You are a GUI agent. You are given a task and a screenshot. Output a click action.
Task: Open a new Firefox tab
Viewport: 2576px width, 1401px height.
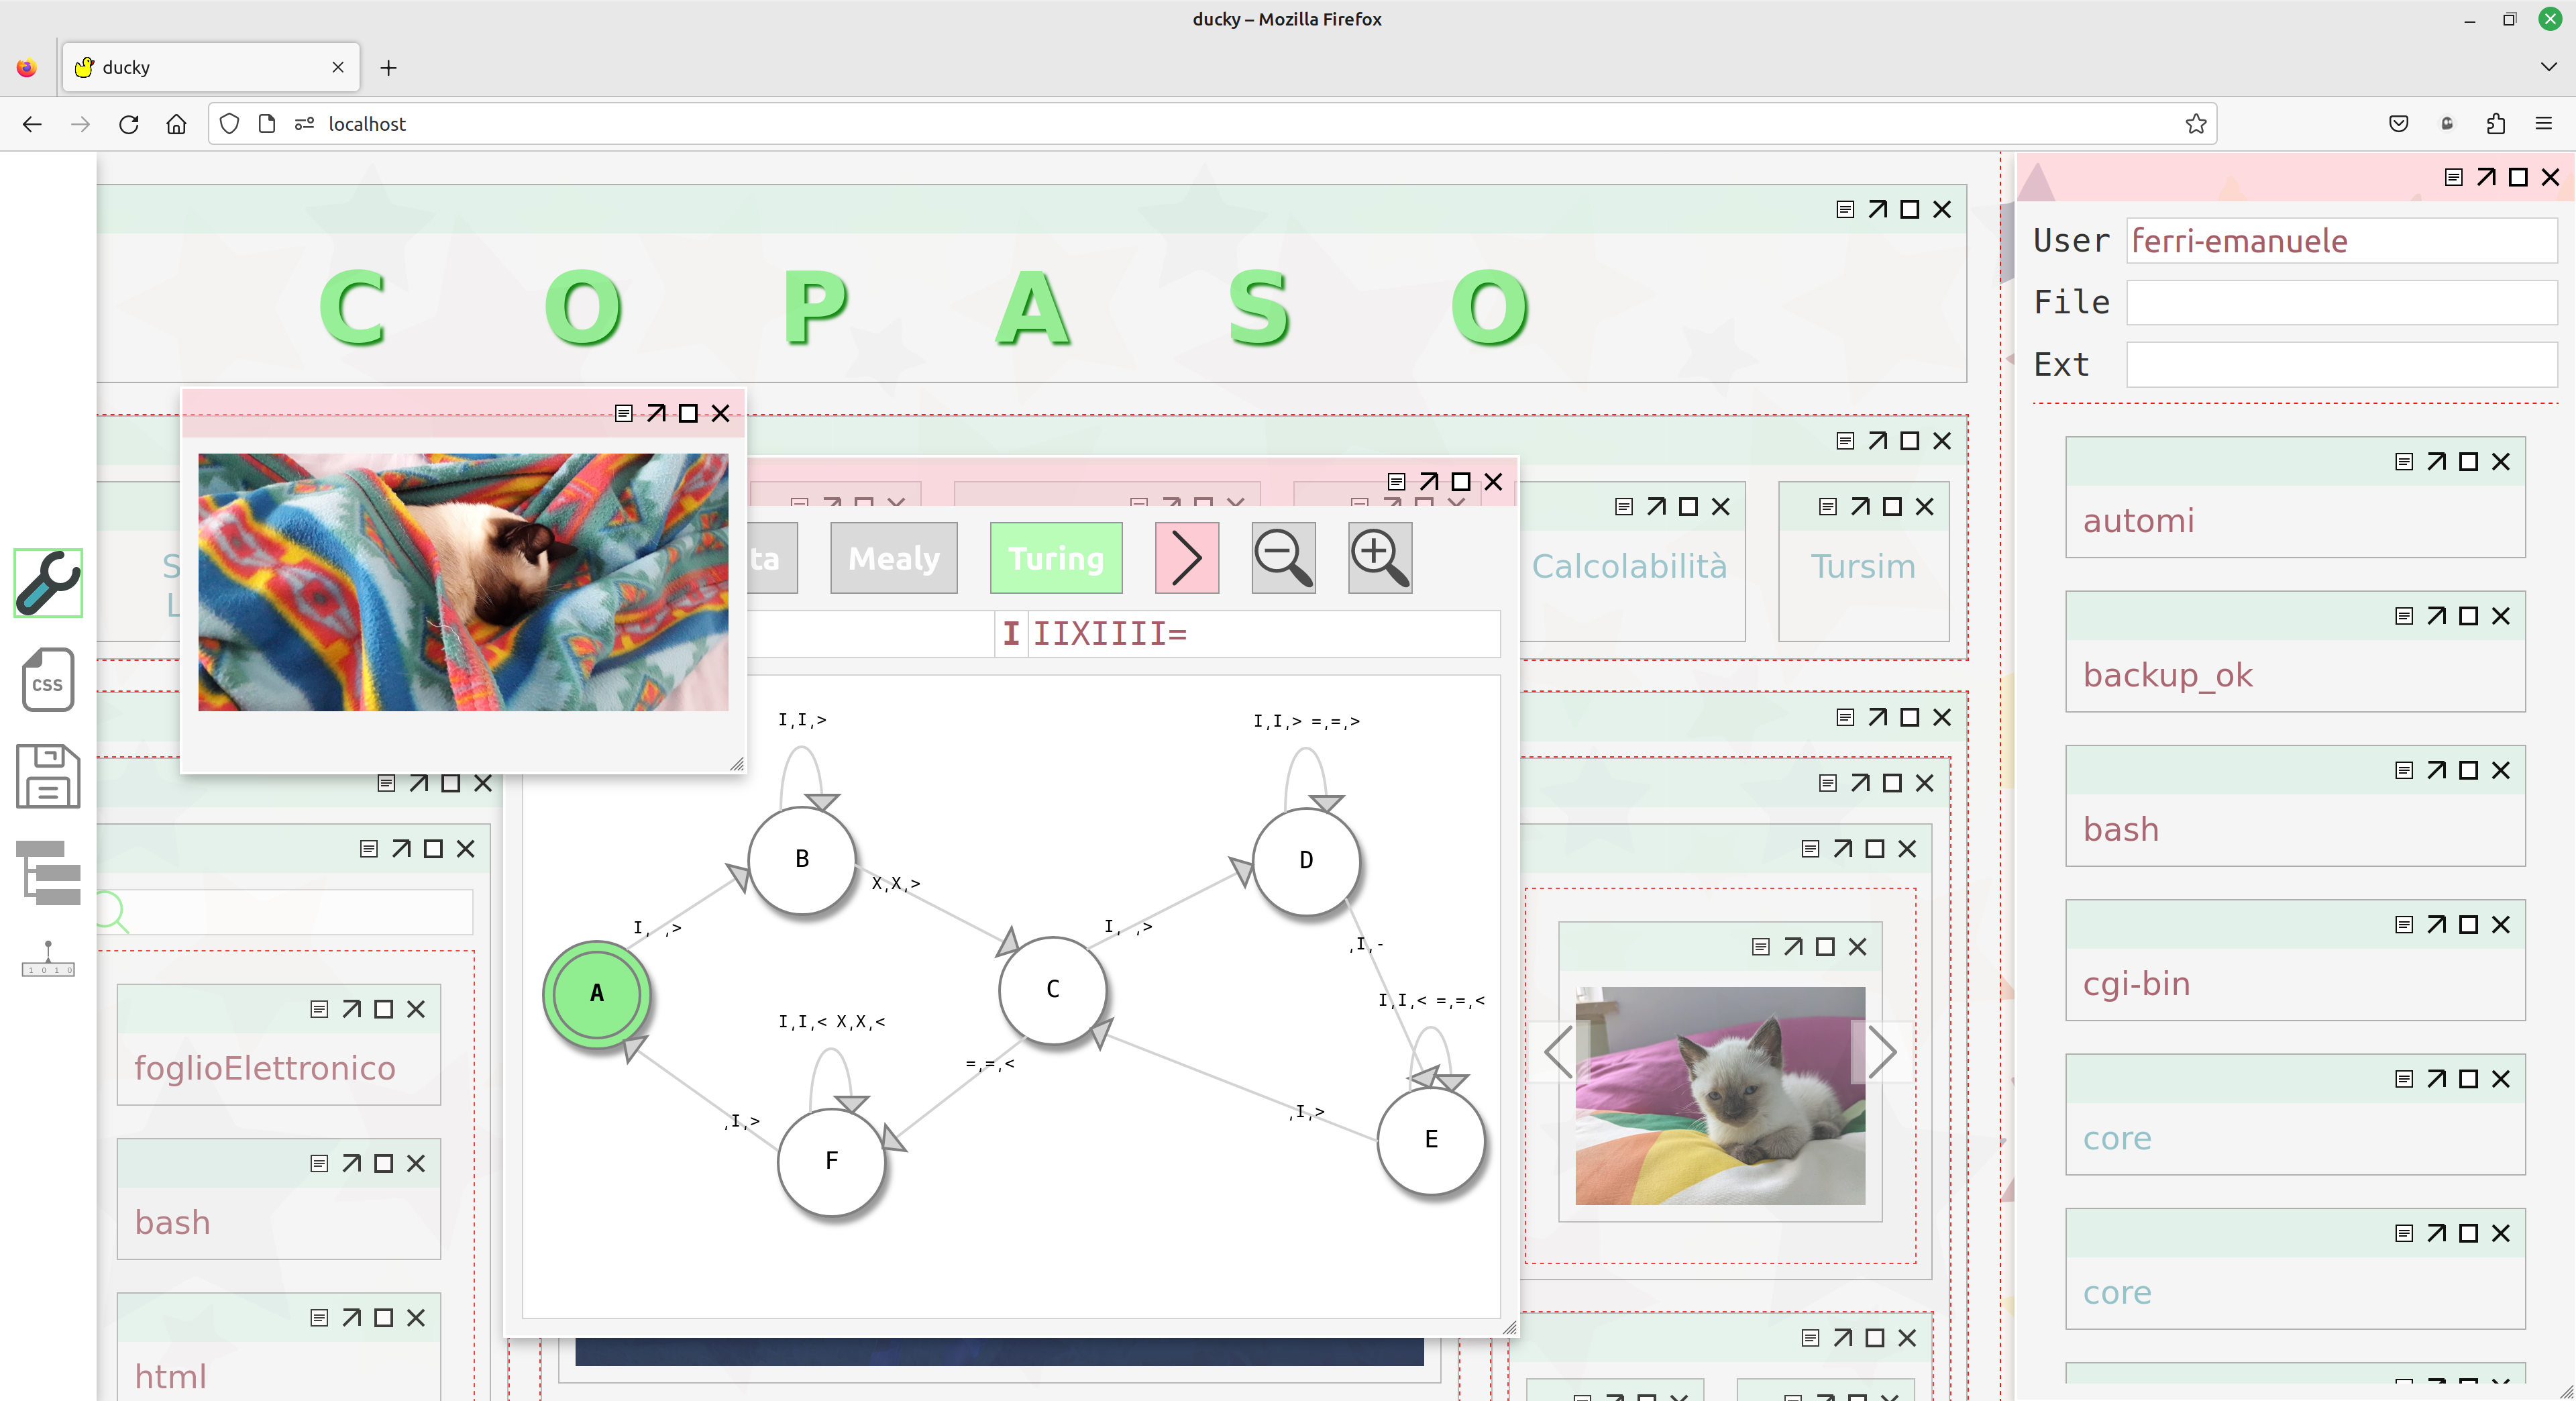click(389, 67)
